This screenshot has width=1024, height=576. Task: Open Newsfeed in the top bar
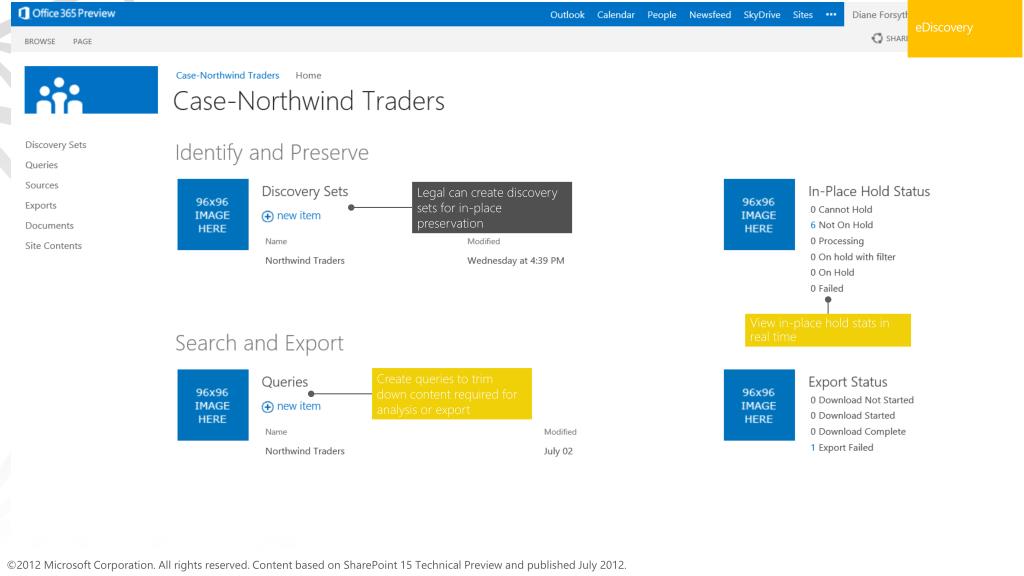[710, 14]
